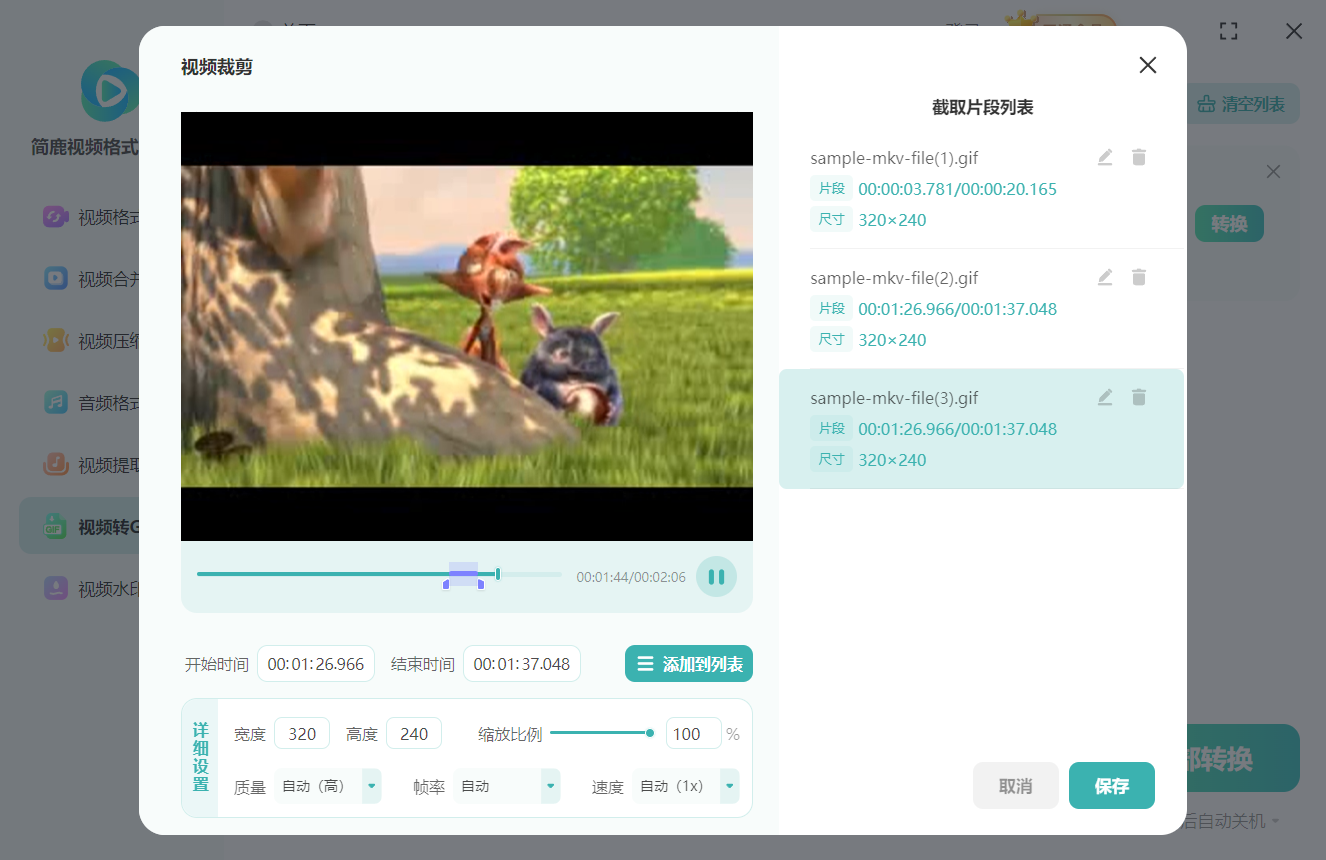Click the 开始时间 start time field

pyautogui.click(x=316, y=663)
